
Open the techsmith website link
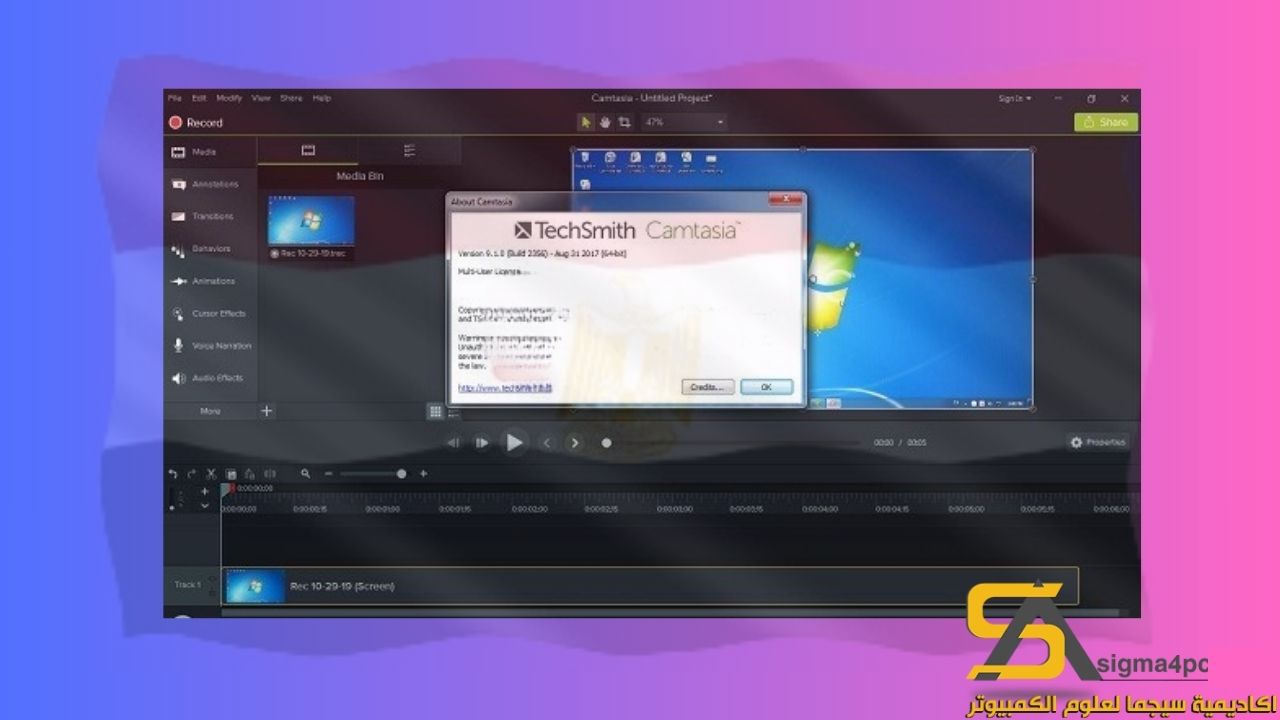[505, 387]
